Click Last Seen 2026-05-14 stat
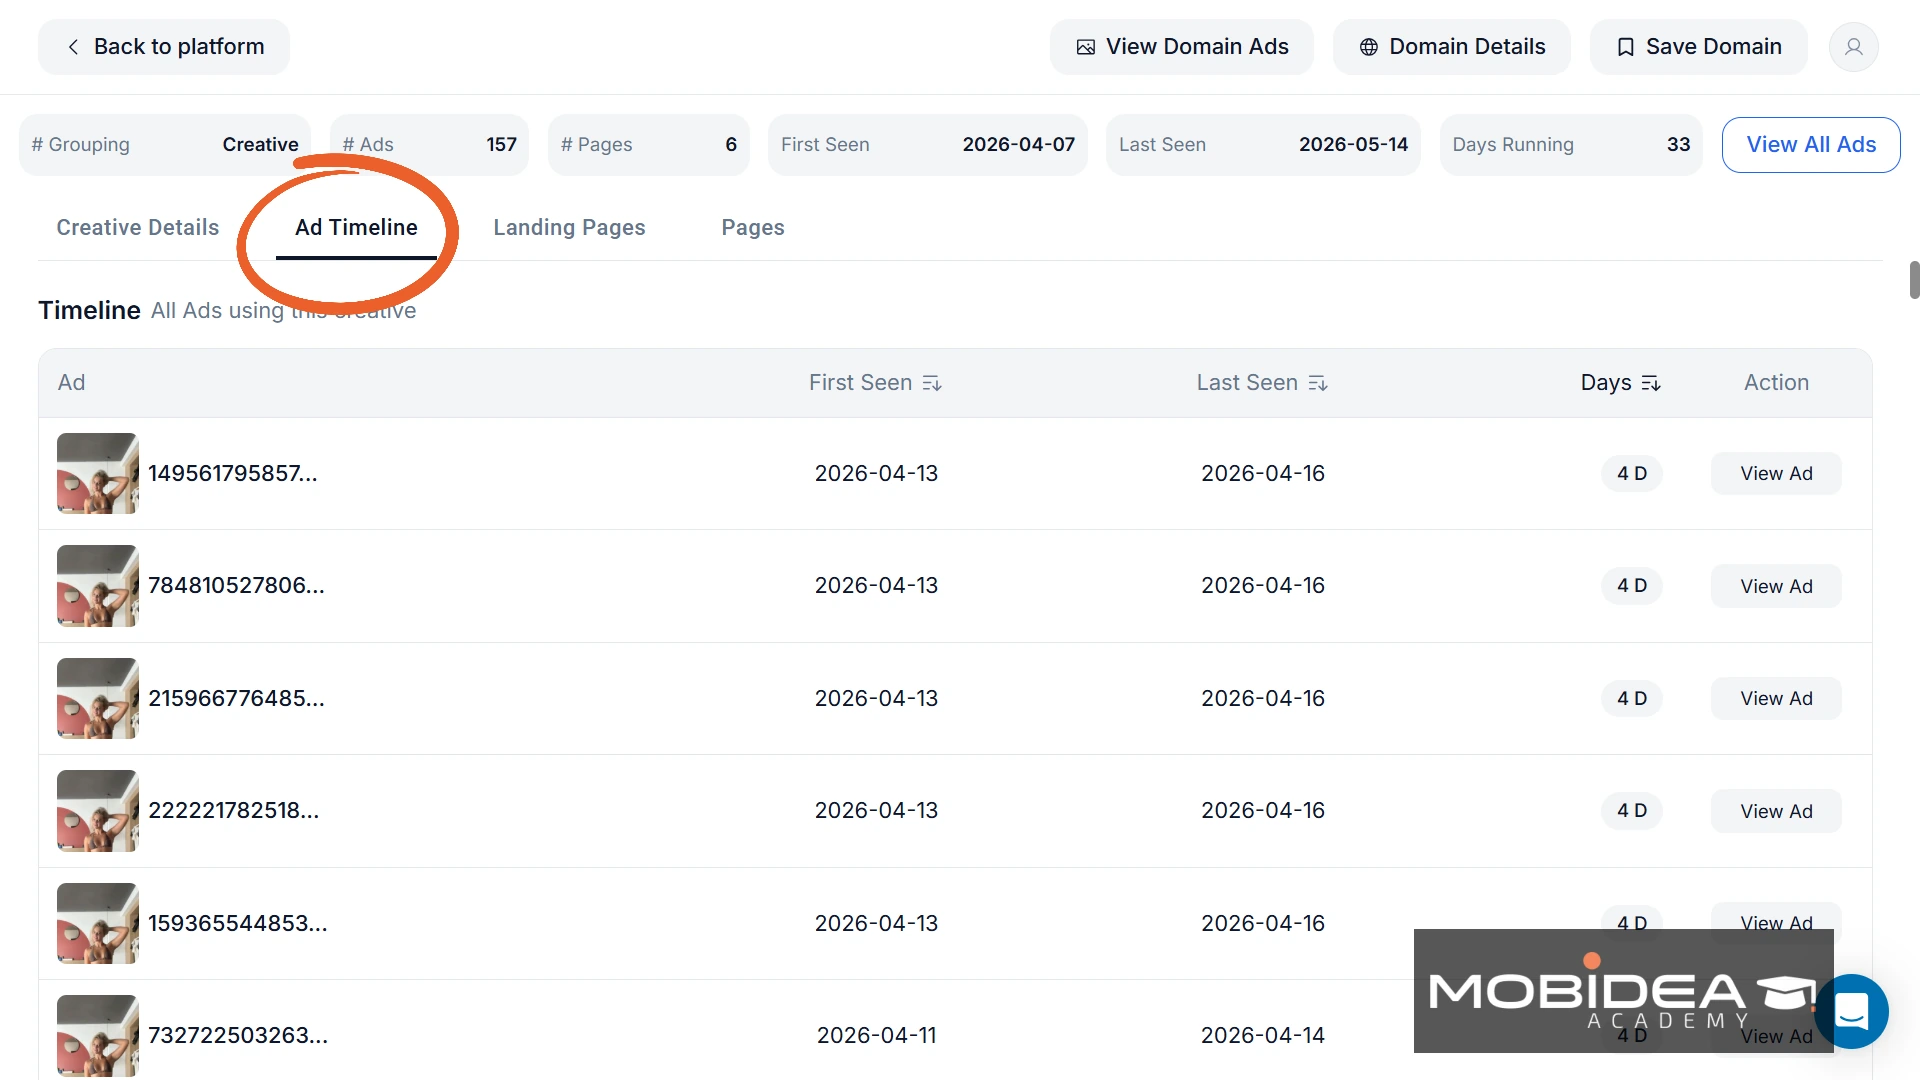 click(x=1263, y=145)
